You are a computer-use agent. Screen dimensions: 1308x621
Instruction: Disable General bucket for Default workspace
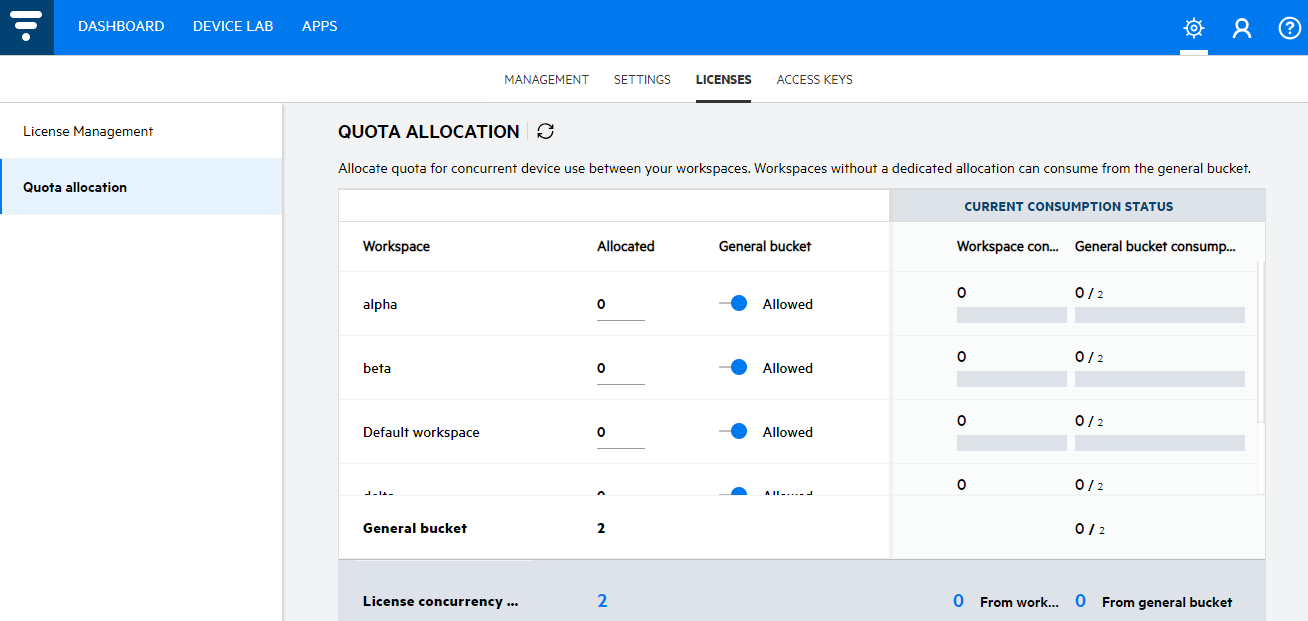(x=734, y=432)
